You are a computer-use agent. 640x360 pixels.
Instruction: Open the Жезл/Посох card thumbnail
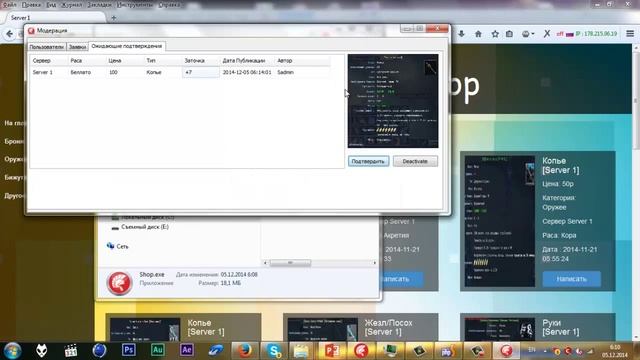[322, 329]
